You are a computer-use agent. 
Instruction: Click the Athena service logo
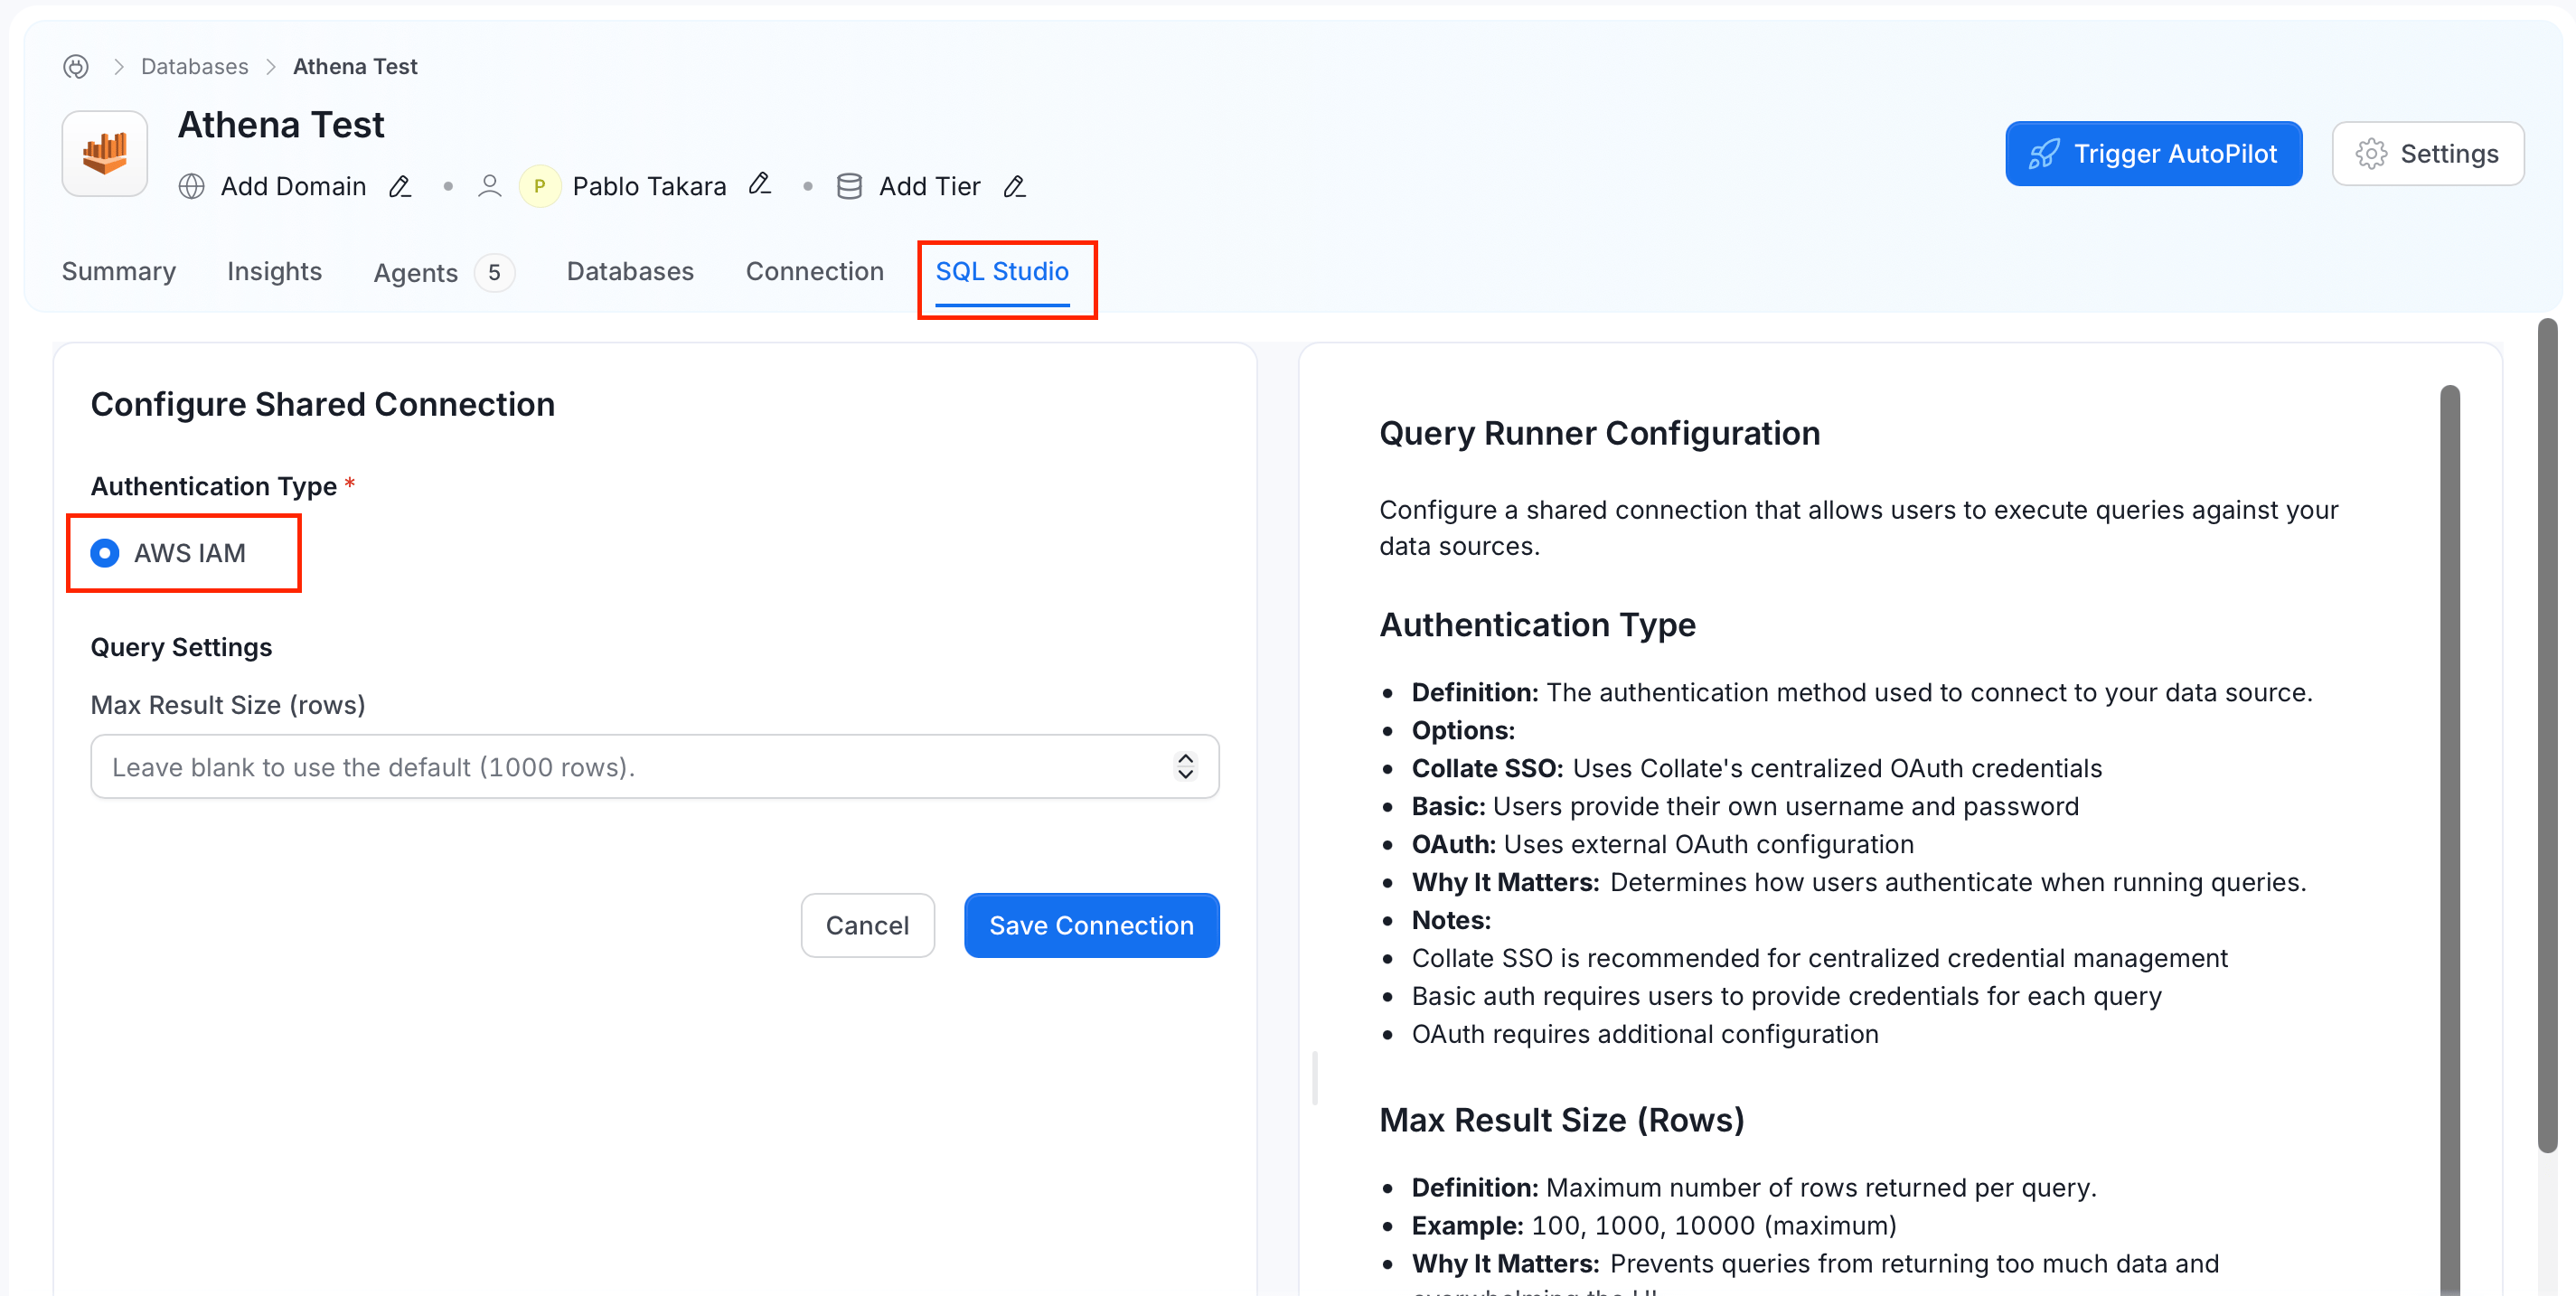tap(105, 153)
